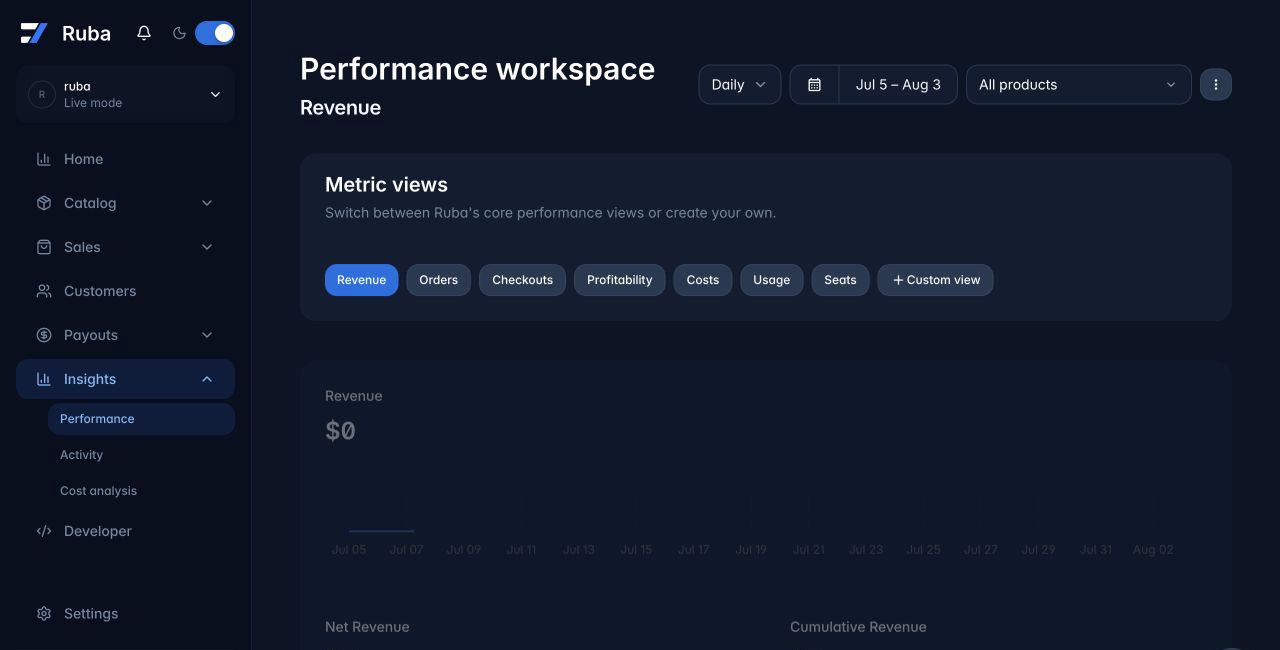The width and height of the screenshot is (1280, 650).
Task: Select the Performance submenu item
Action: tap(141, 419)
